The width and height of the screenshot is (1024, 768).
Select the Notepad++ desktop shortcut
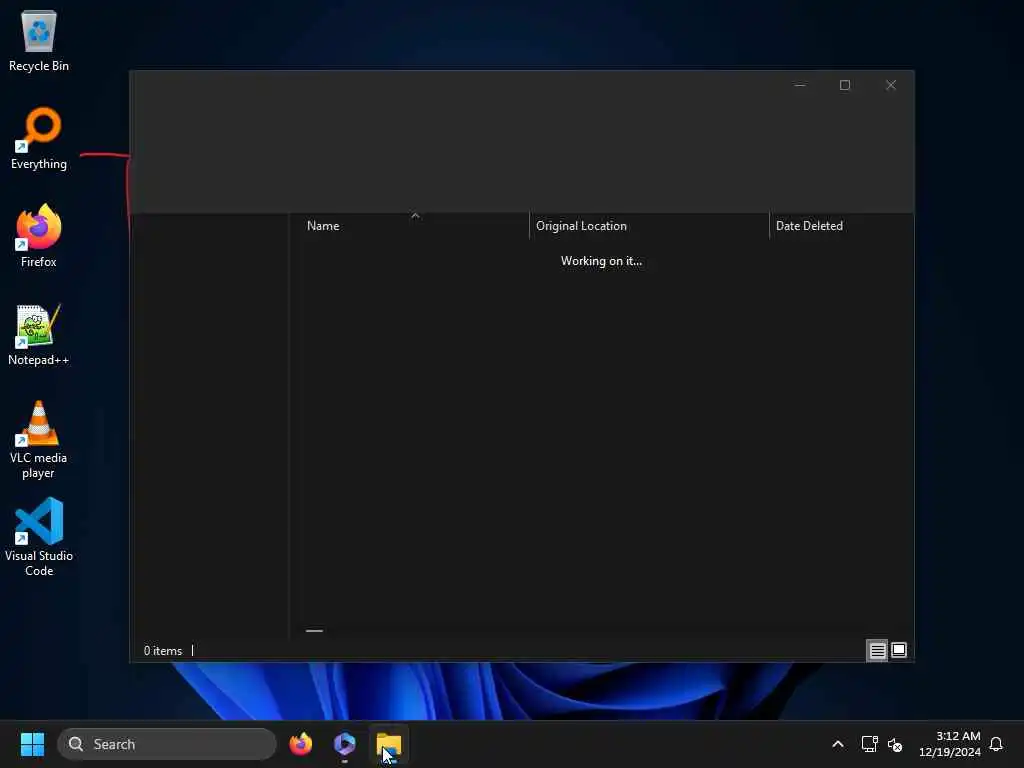pyautogui.click(x=39, y=334)
